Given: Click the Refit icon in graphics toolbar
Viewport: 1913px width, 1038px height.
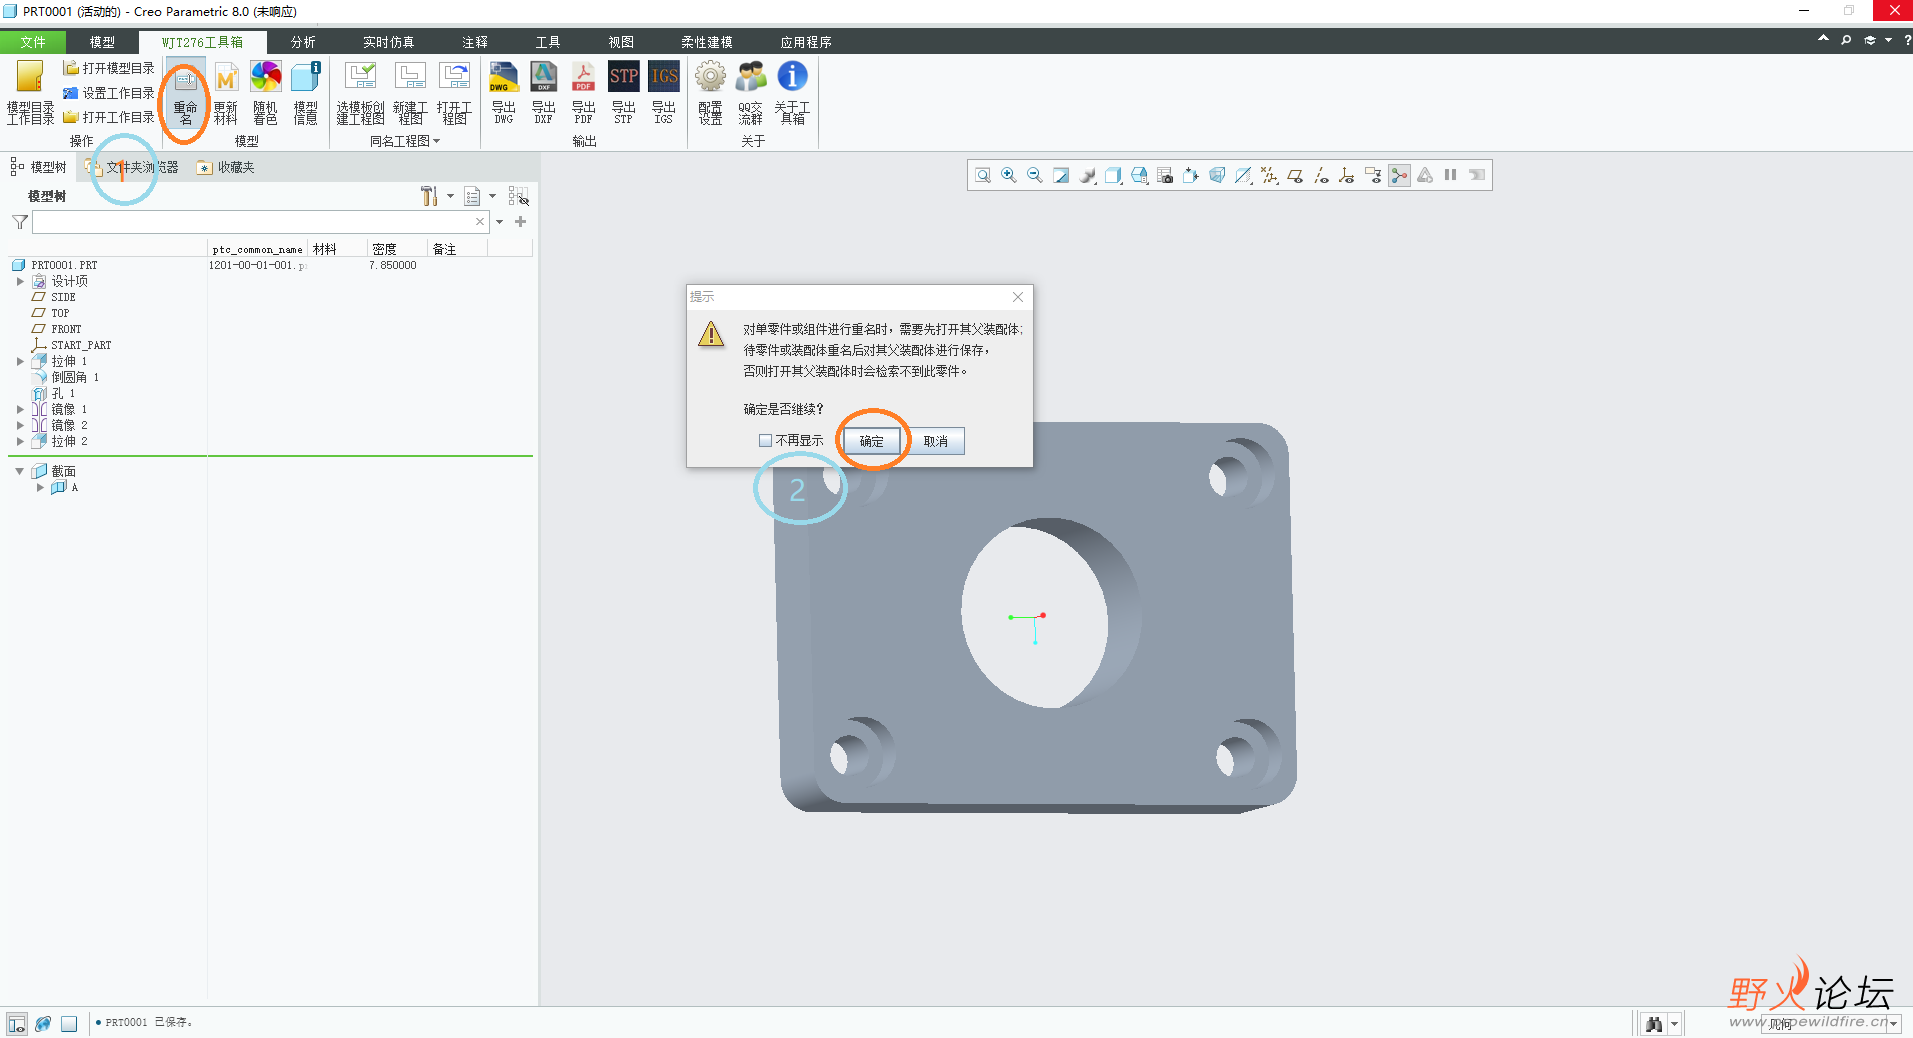Looking at the screenshot, I should pos(983,175).
